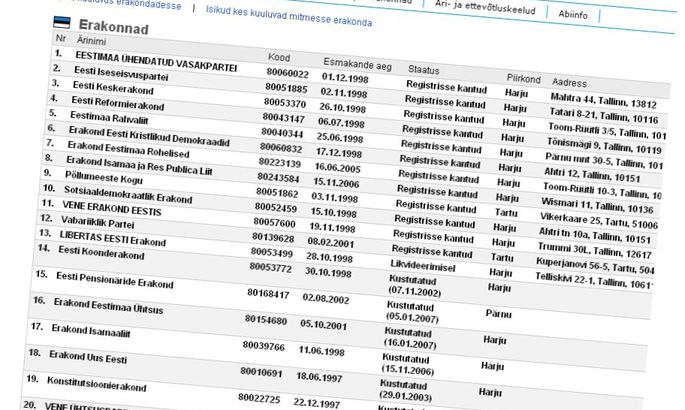This screenshot has width=685, height=410.
Task: Open the Abiinfo tab
Action: coord(573,14)
